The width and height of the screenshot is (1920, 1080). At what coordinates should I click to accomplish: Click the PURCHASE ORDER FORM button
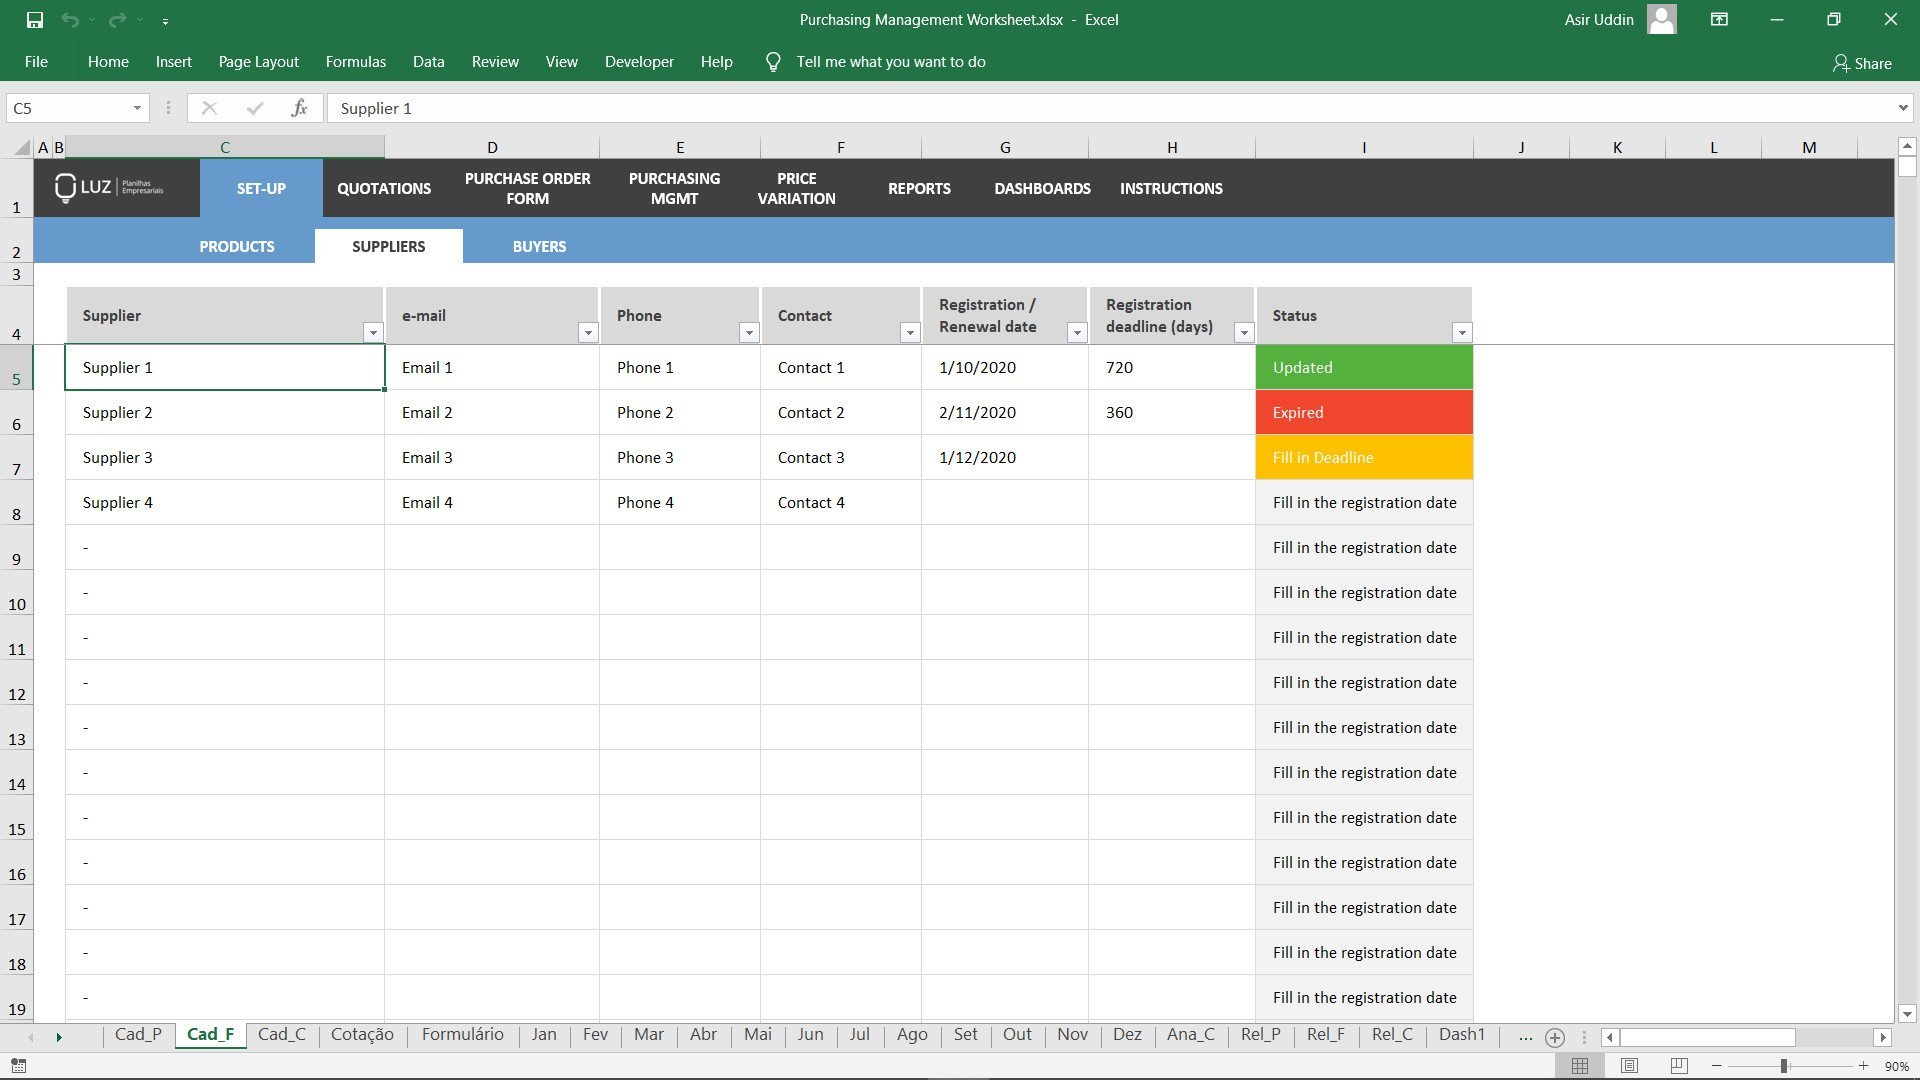coord(527,188)
